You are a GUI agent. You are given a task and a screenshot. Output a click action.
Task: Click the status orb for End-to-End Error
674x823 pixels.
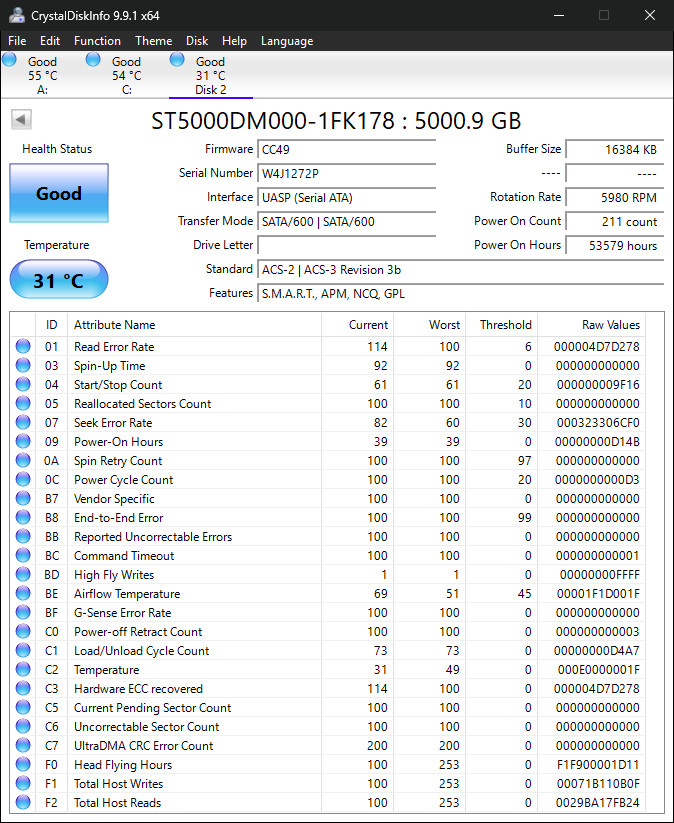(23, 517)
